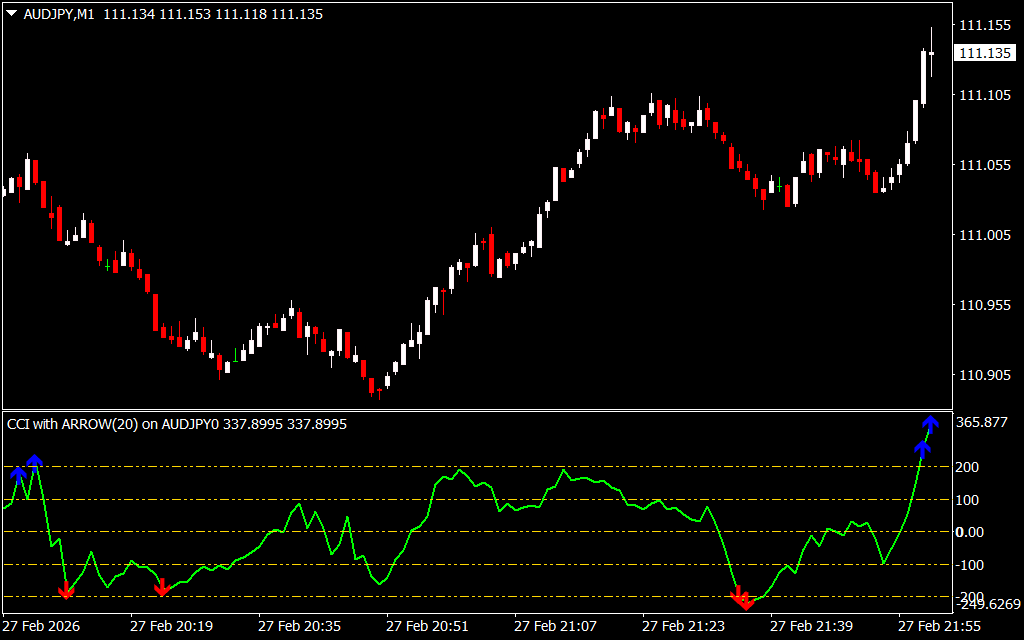
Task: Click the 27 Feb 20:35 time label
Action: tap(299, 626)
